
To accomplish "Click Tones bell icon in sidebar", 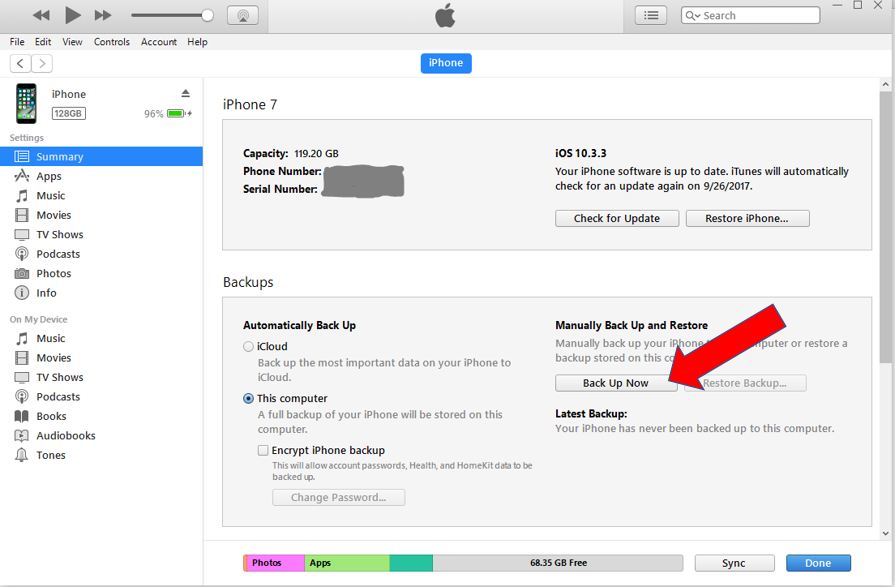I will 22,455.
